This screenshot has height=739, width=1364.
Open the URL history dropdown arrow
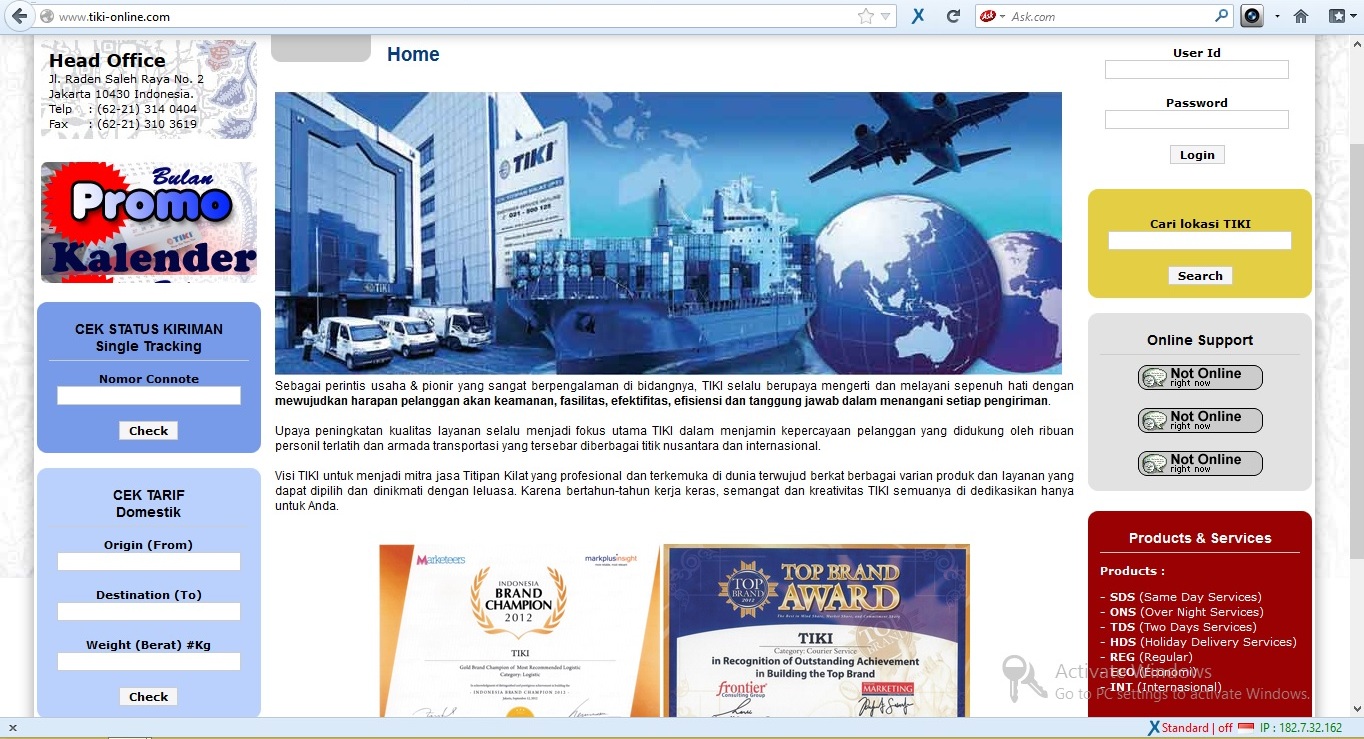885,16
